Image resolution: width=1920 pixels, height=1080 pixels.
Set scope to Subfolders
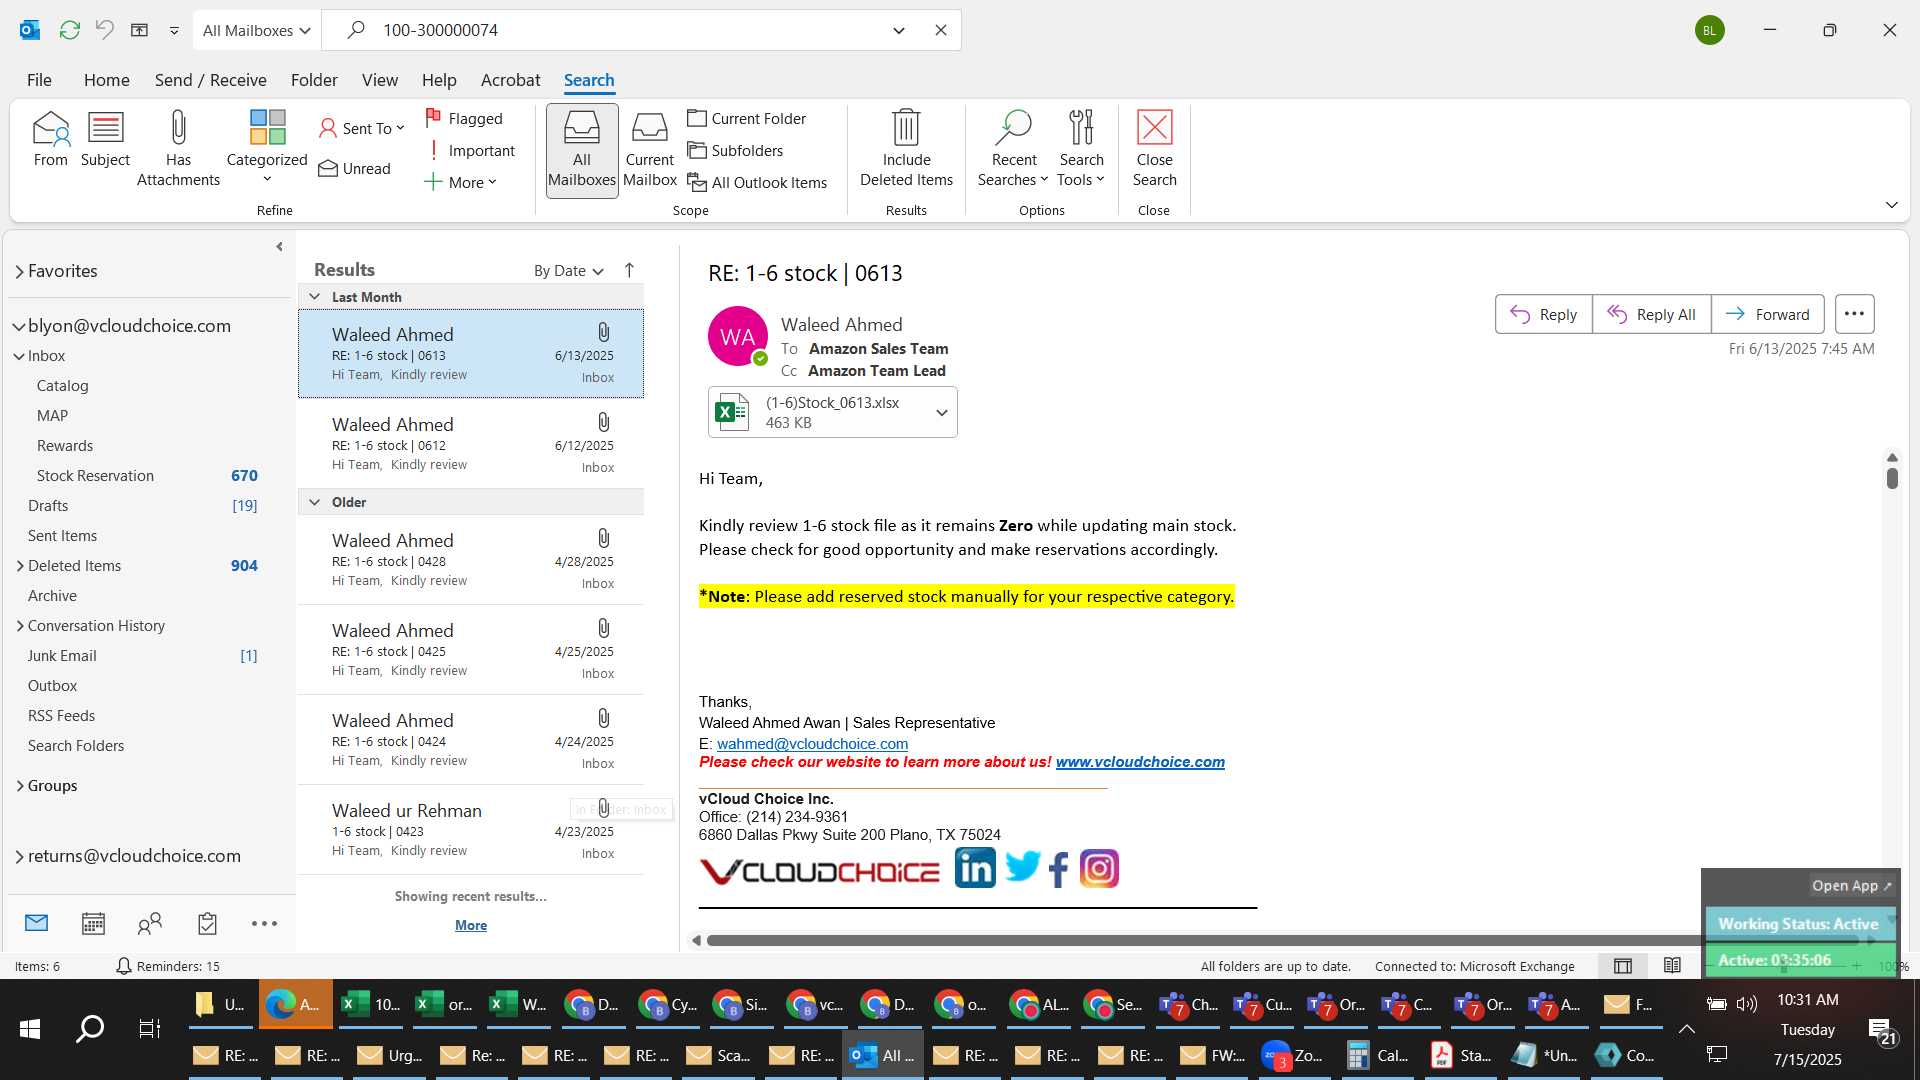click(x=736, y=150)
